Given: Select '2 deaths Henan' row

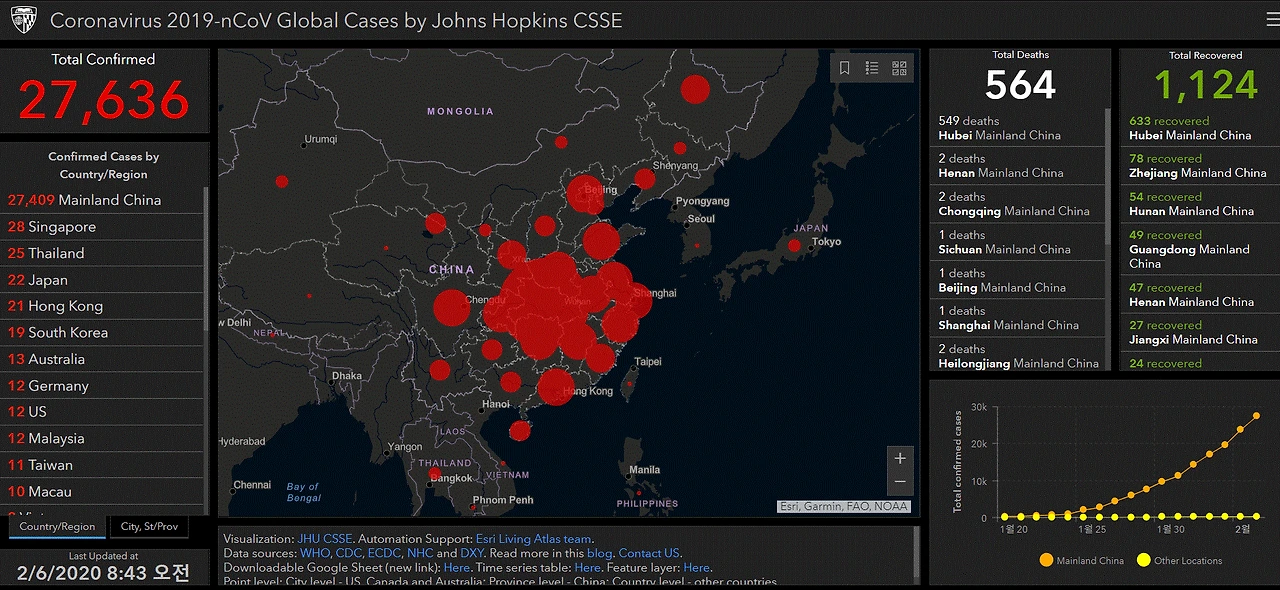Looking at the screenshot, I should pos(1016,166).
